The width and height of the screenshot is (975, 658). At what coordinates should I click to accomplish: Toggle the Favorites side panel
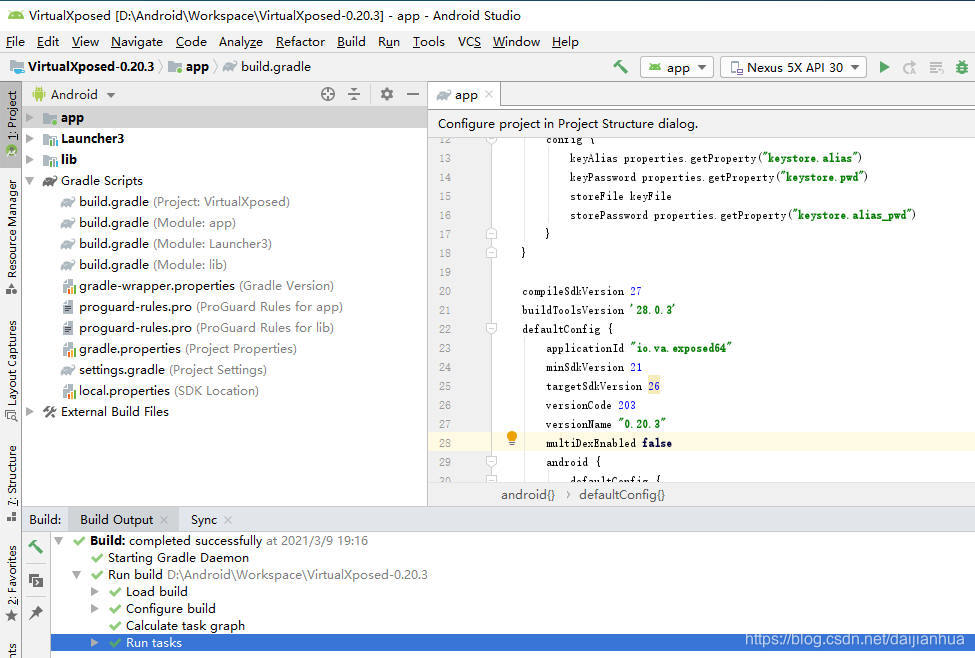[x=11, y=583]
